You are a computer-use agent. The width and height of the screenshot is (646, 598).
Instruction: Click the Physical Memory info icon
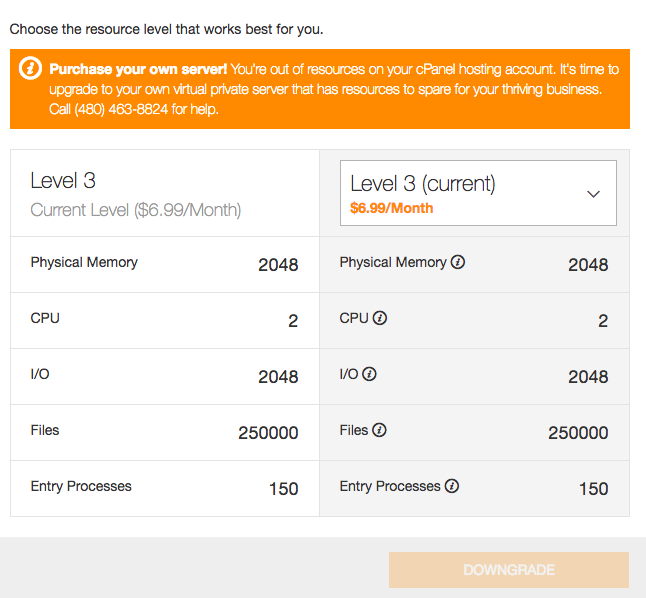[458, 262]
